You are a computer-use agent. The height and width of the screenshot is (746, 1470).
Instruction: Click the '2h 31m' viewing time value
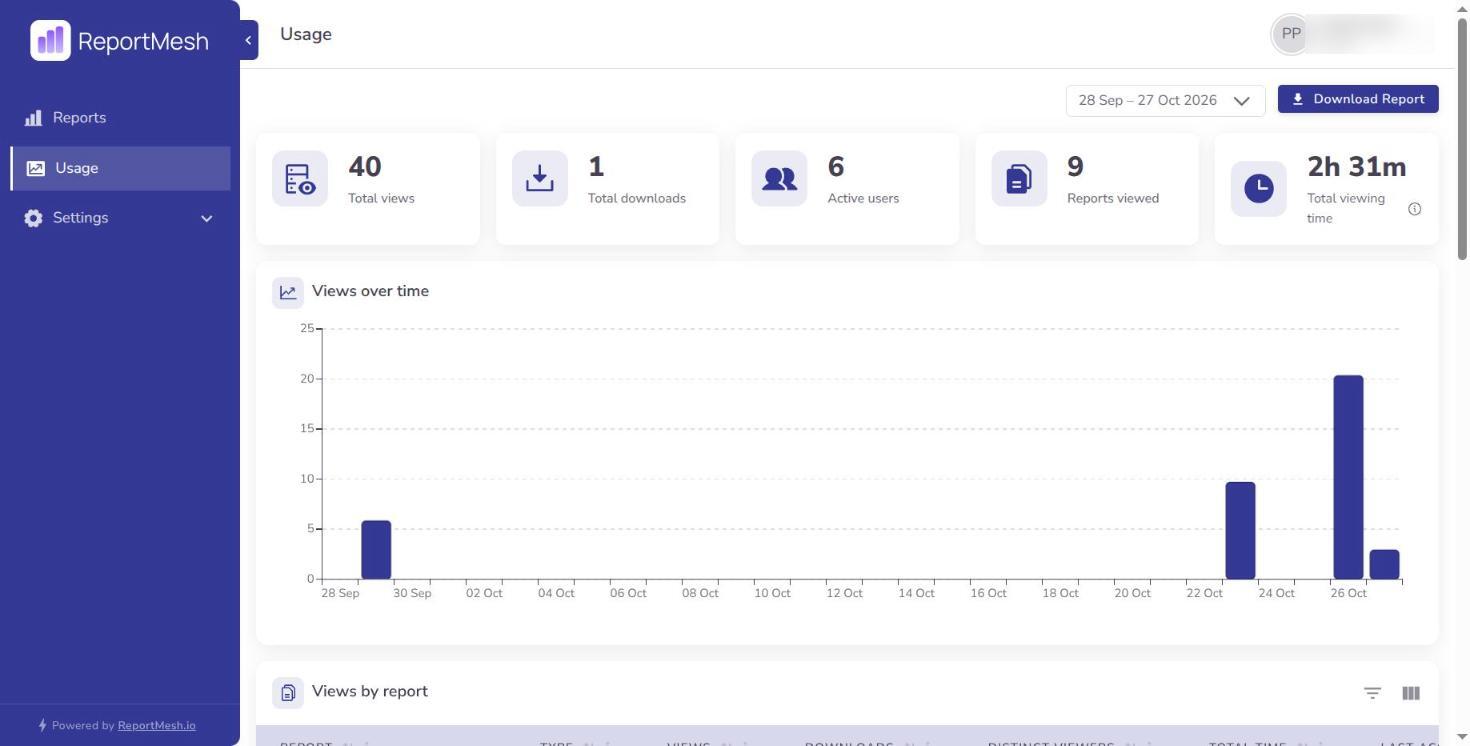pos(1357,167)
